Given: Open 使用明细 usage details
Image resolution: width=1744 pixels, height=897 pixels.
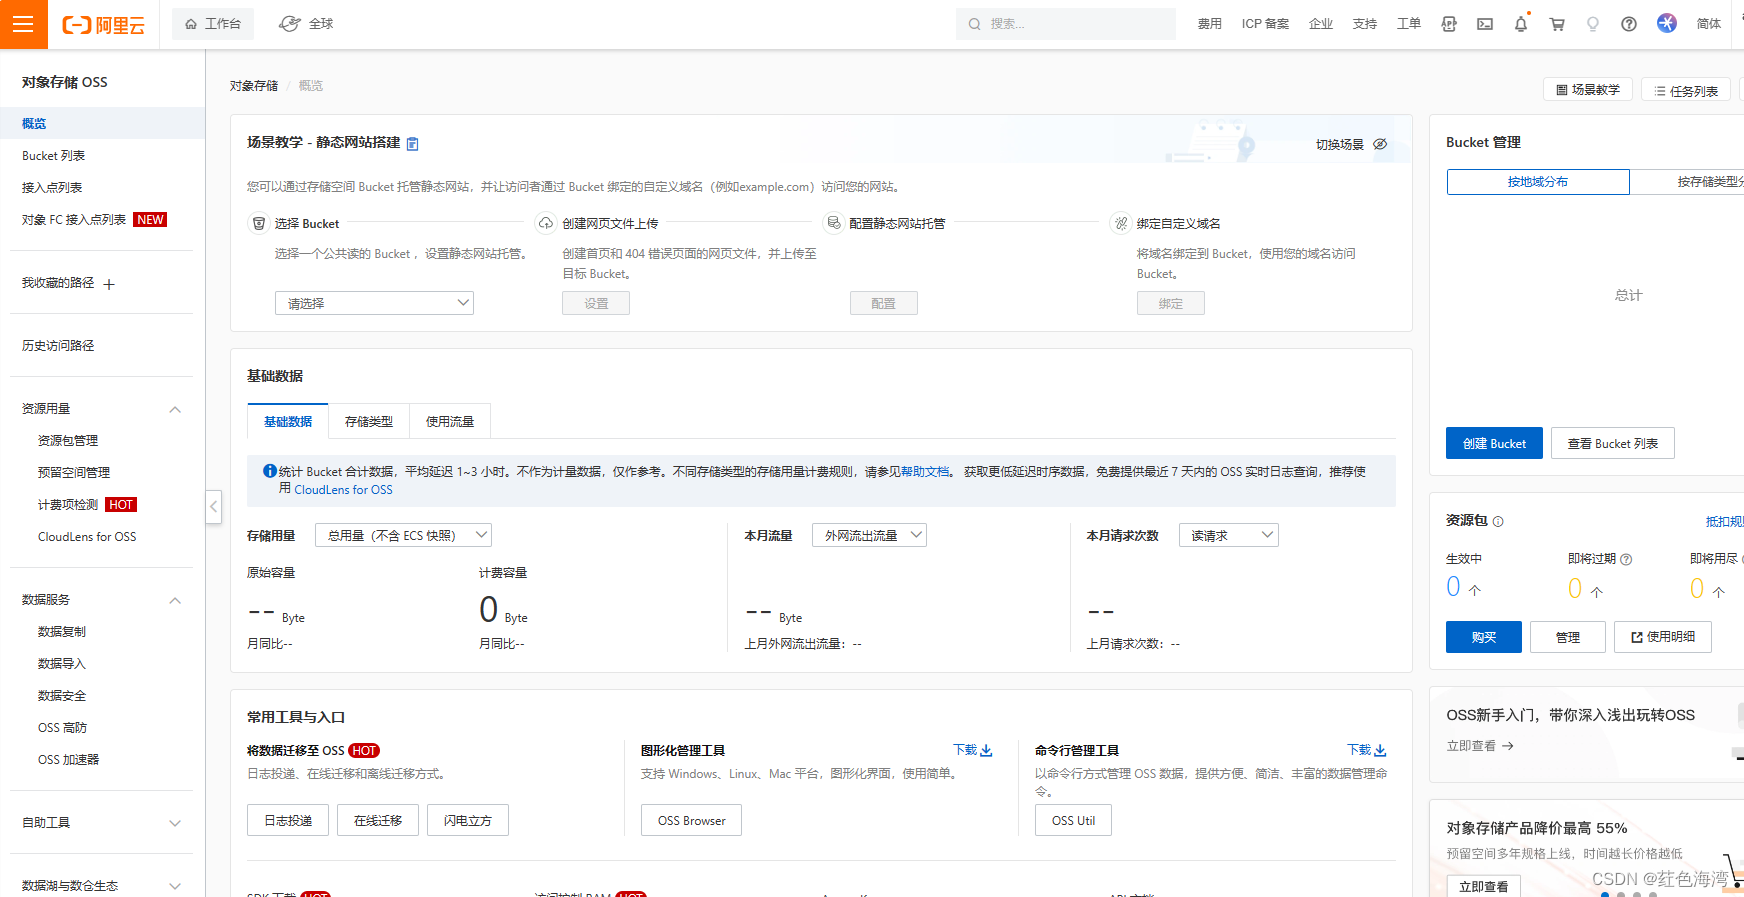Looking at the screenshot, I should click(x=1662, y=637).
